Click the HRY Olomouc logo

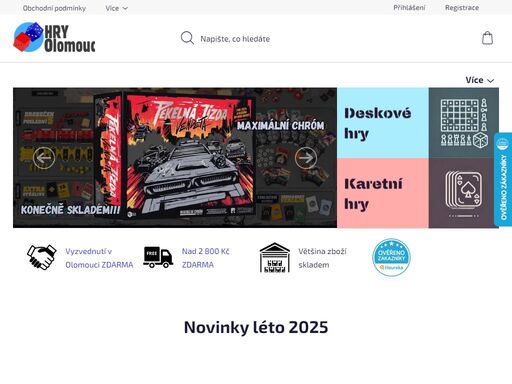(54, 37)
